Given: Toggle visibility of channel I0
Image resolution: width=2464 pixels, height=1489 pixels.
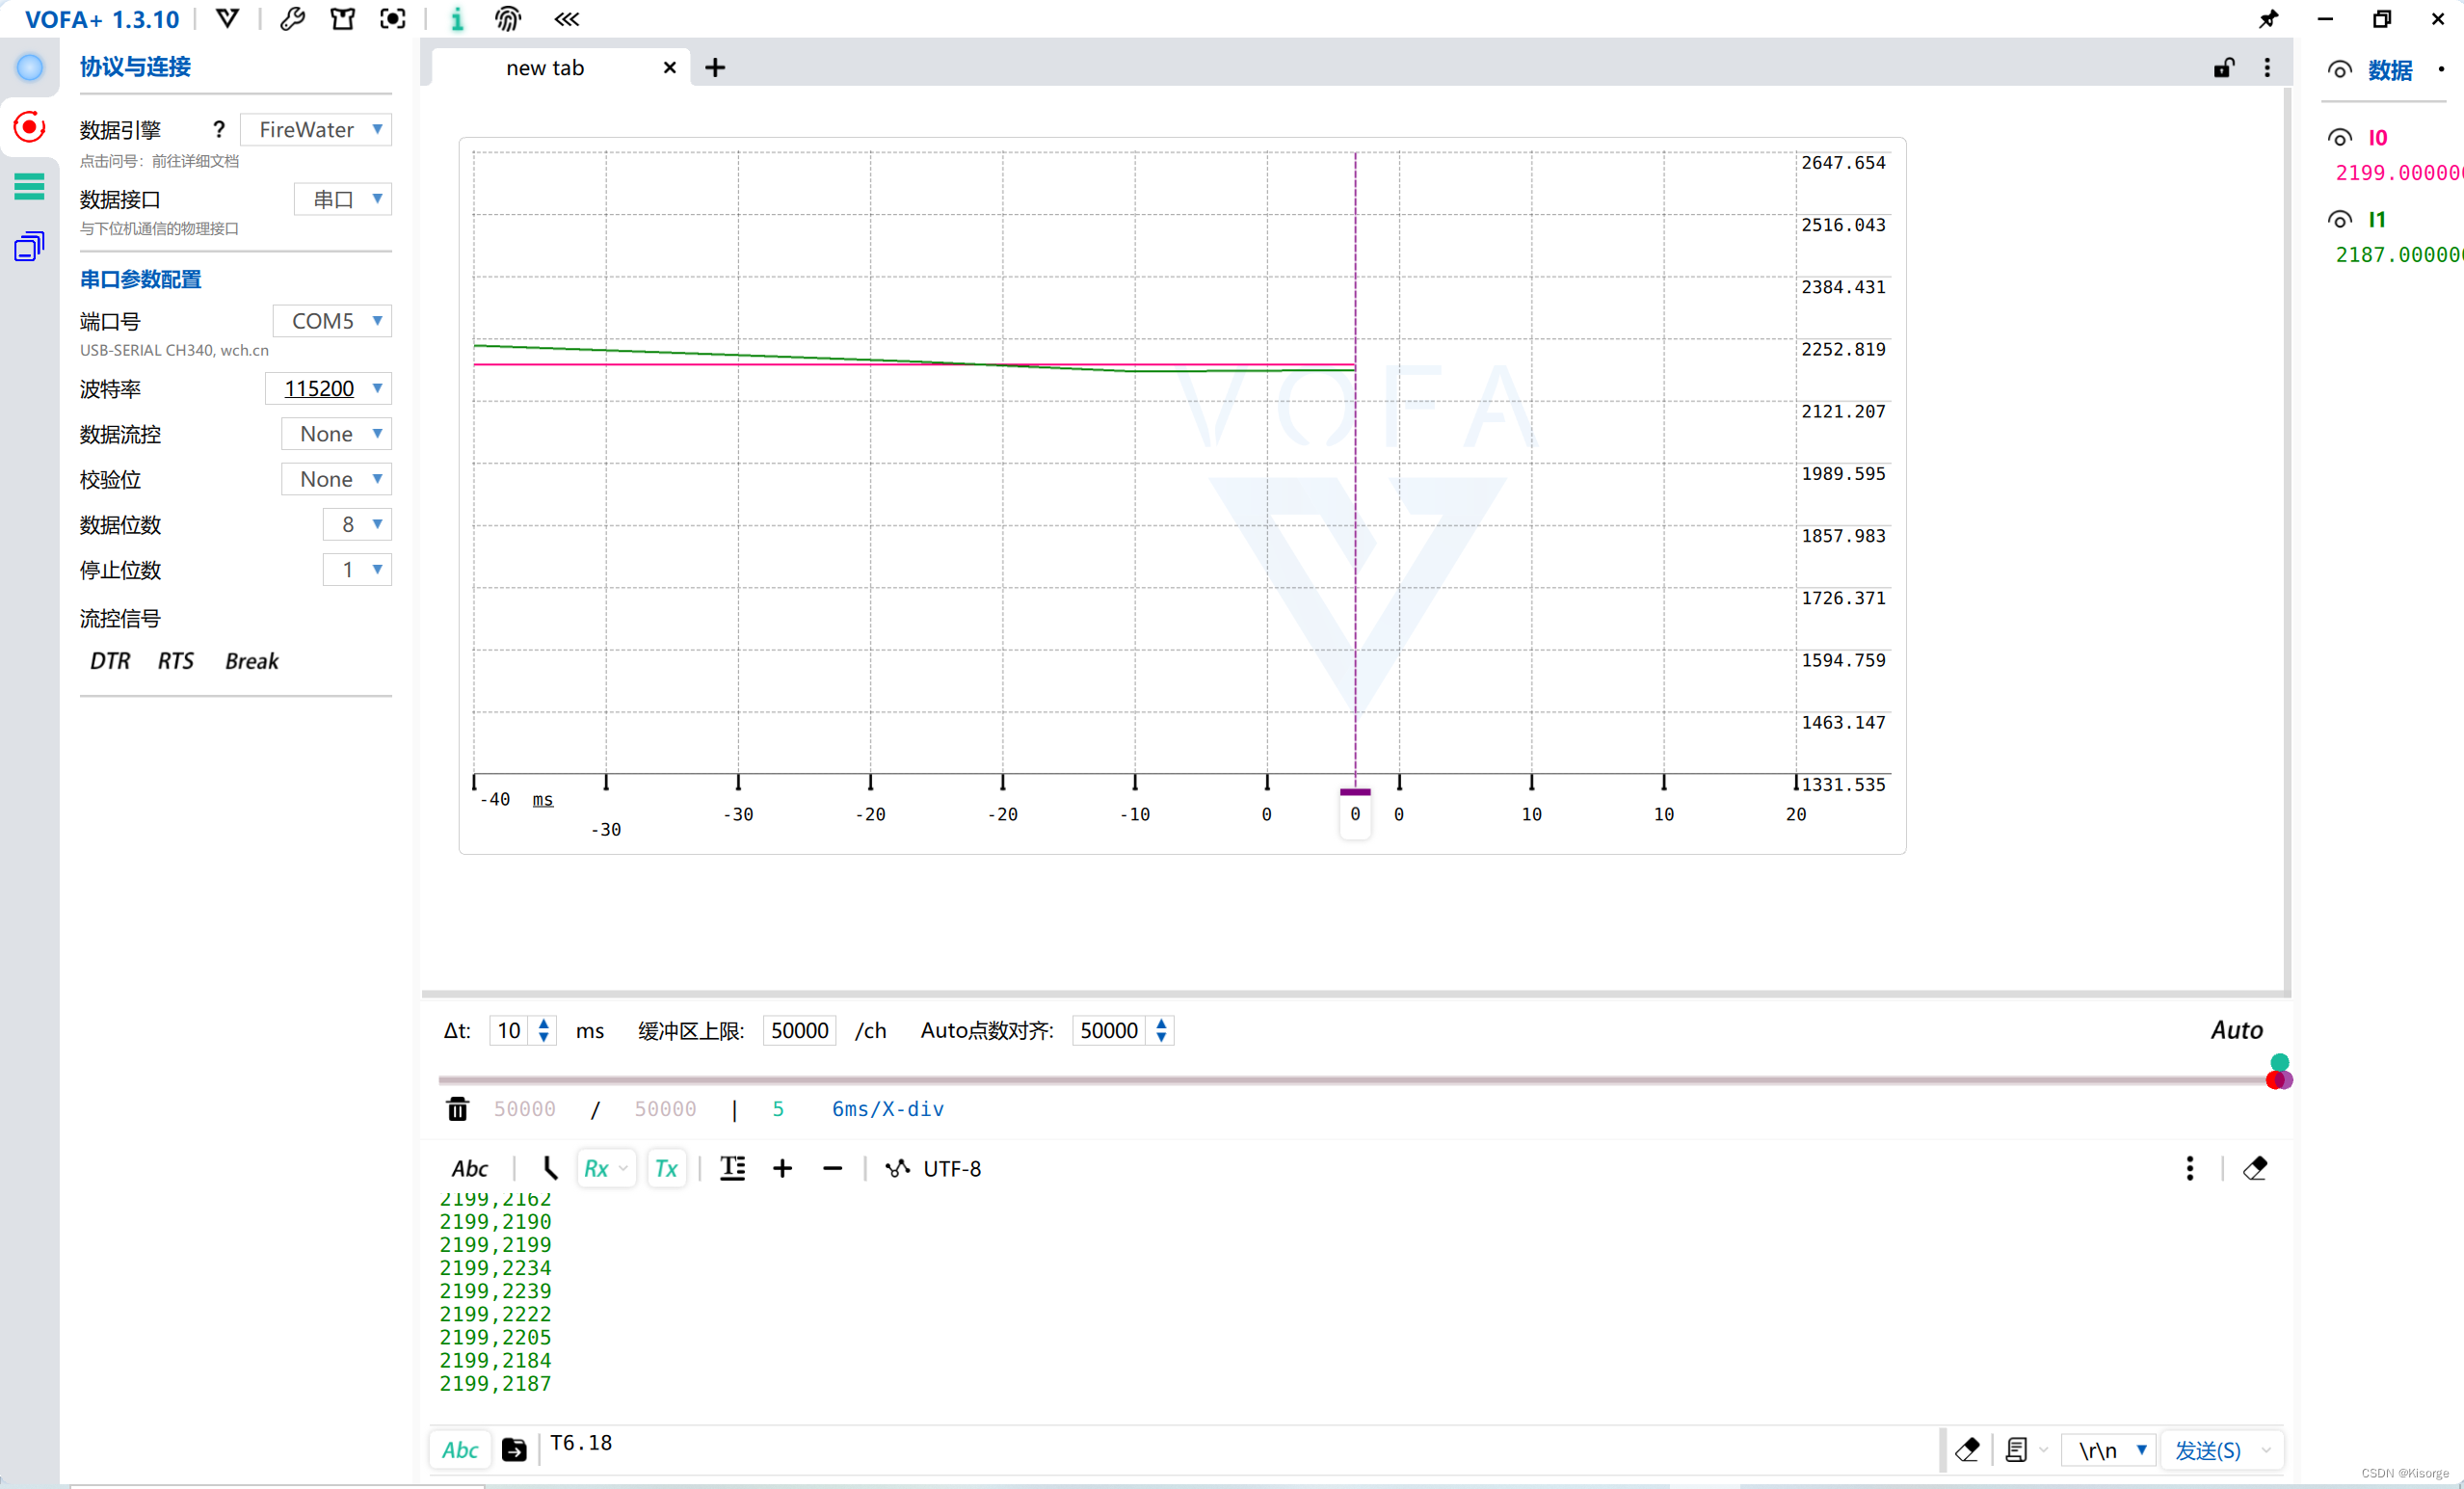Looking at the screenshot, I should pyautogui.click(x=2340, y=138).
